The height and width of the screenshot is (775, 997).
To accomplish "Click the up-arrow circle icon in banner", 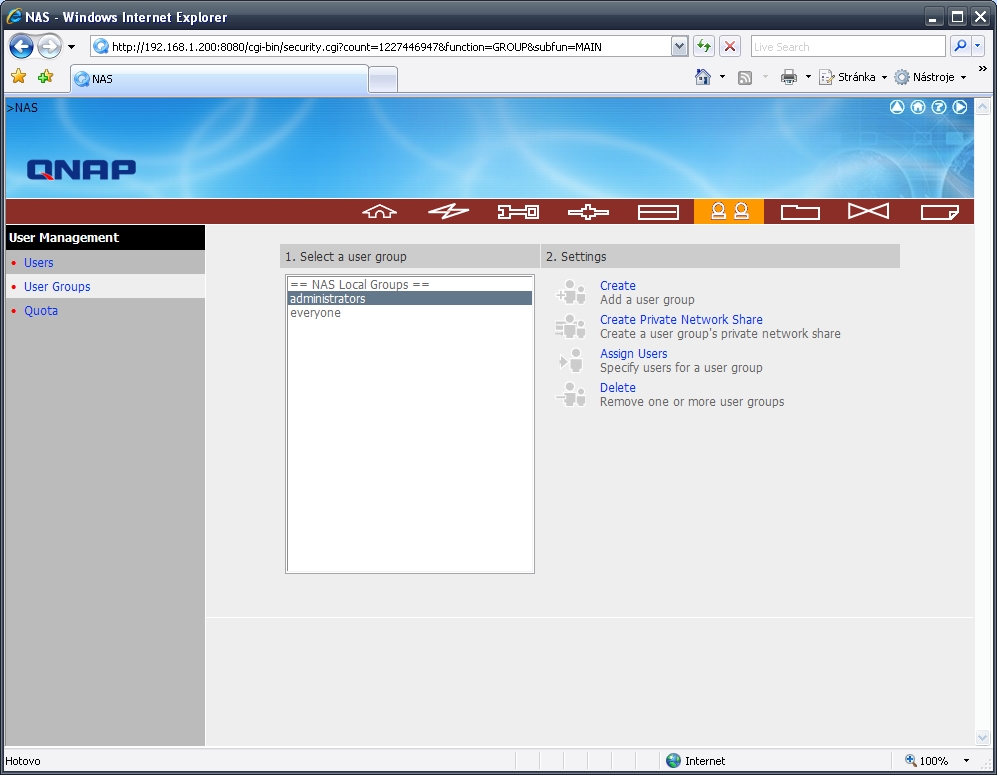I will [897, 107].
